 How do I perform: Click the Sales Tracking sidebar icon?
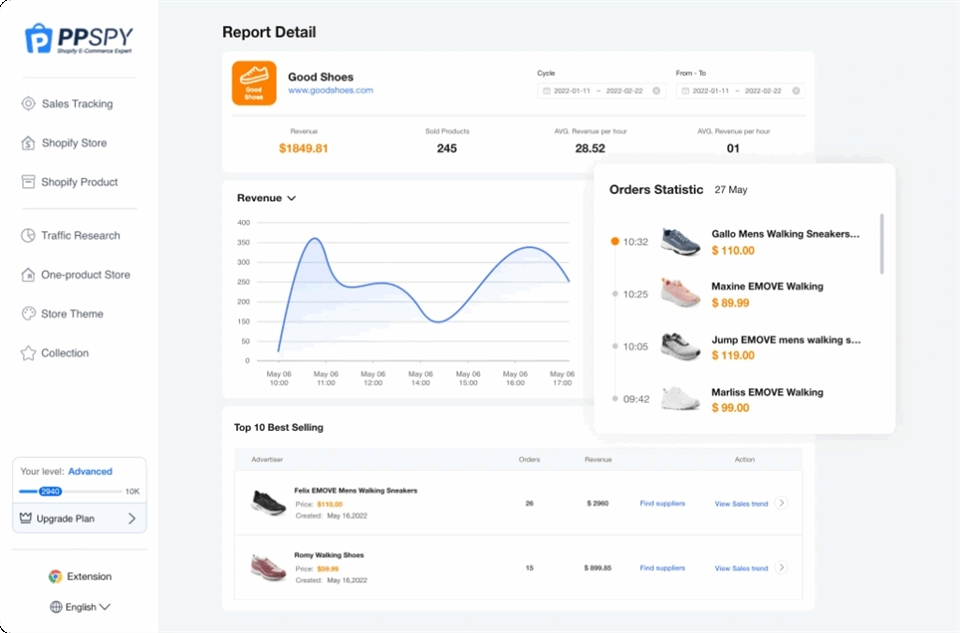point(28,104)
